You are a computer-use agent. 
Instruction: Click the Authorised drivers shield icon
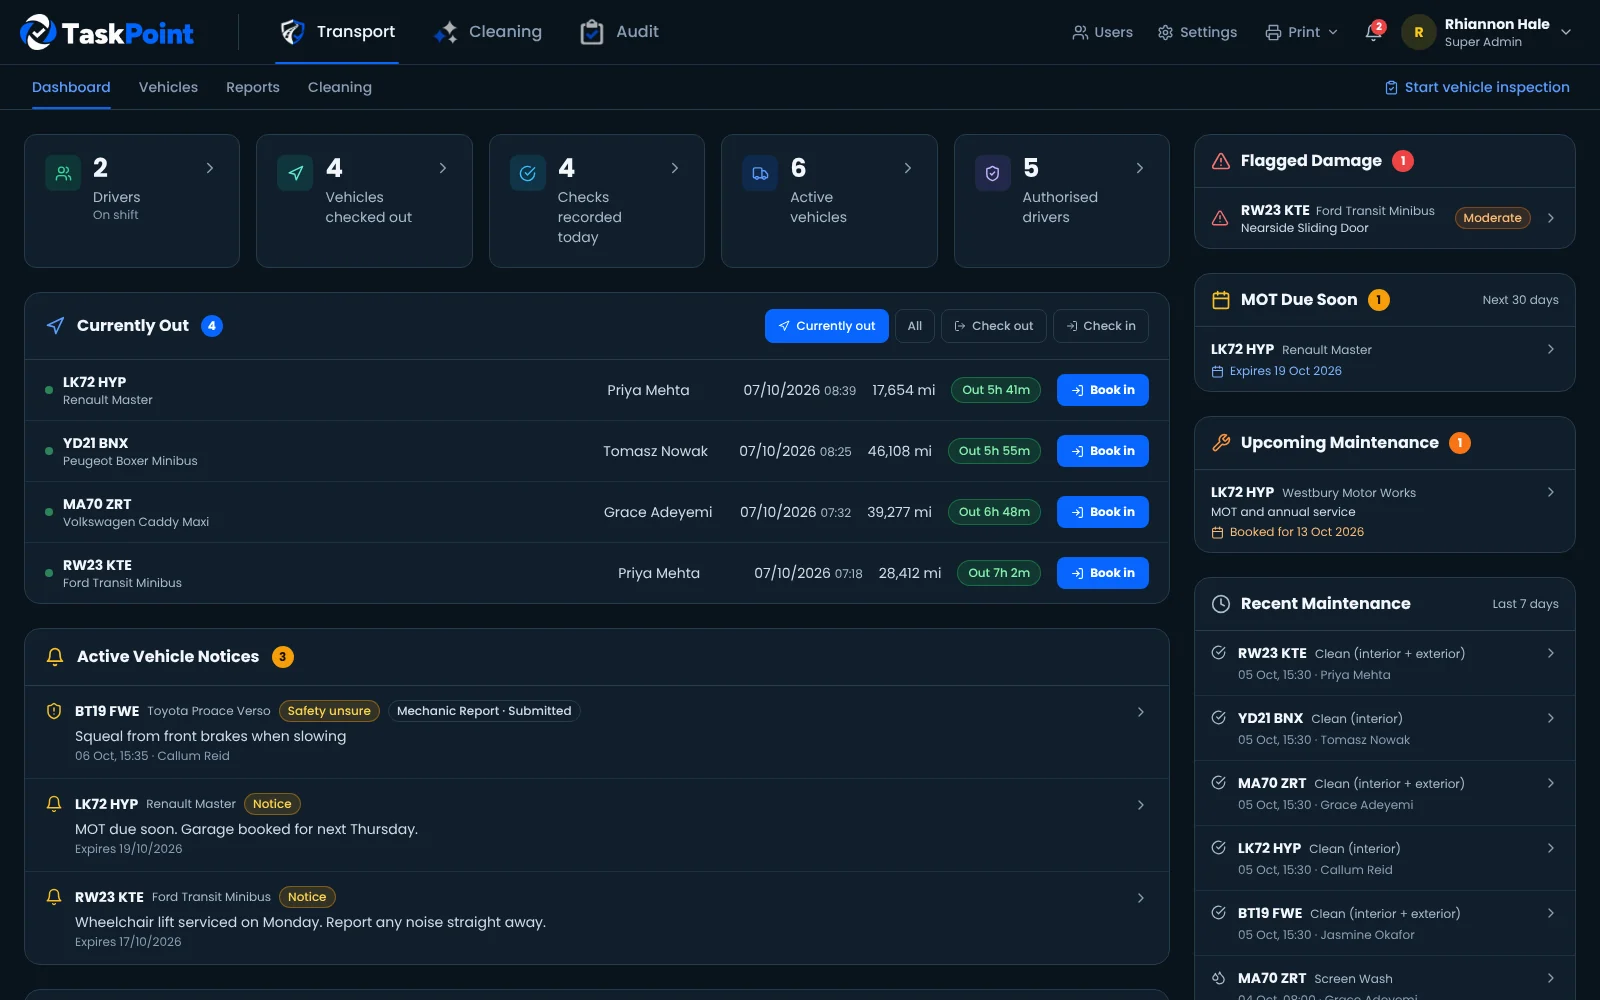[x=992, y=173]
